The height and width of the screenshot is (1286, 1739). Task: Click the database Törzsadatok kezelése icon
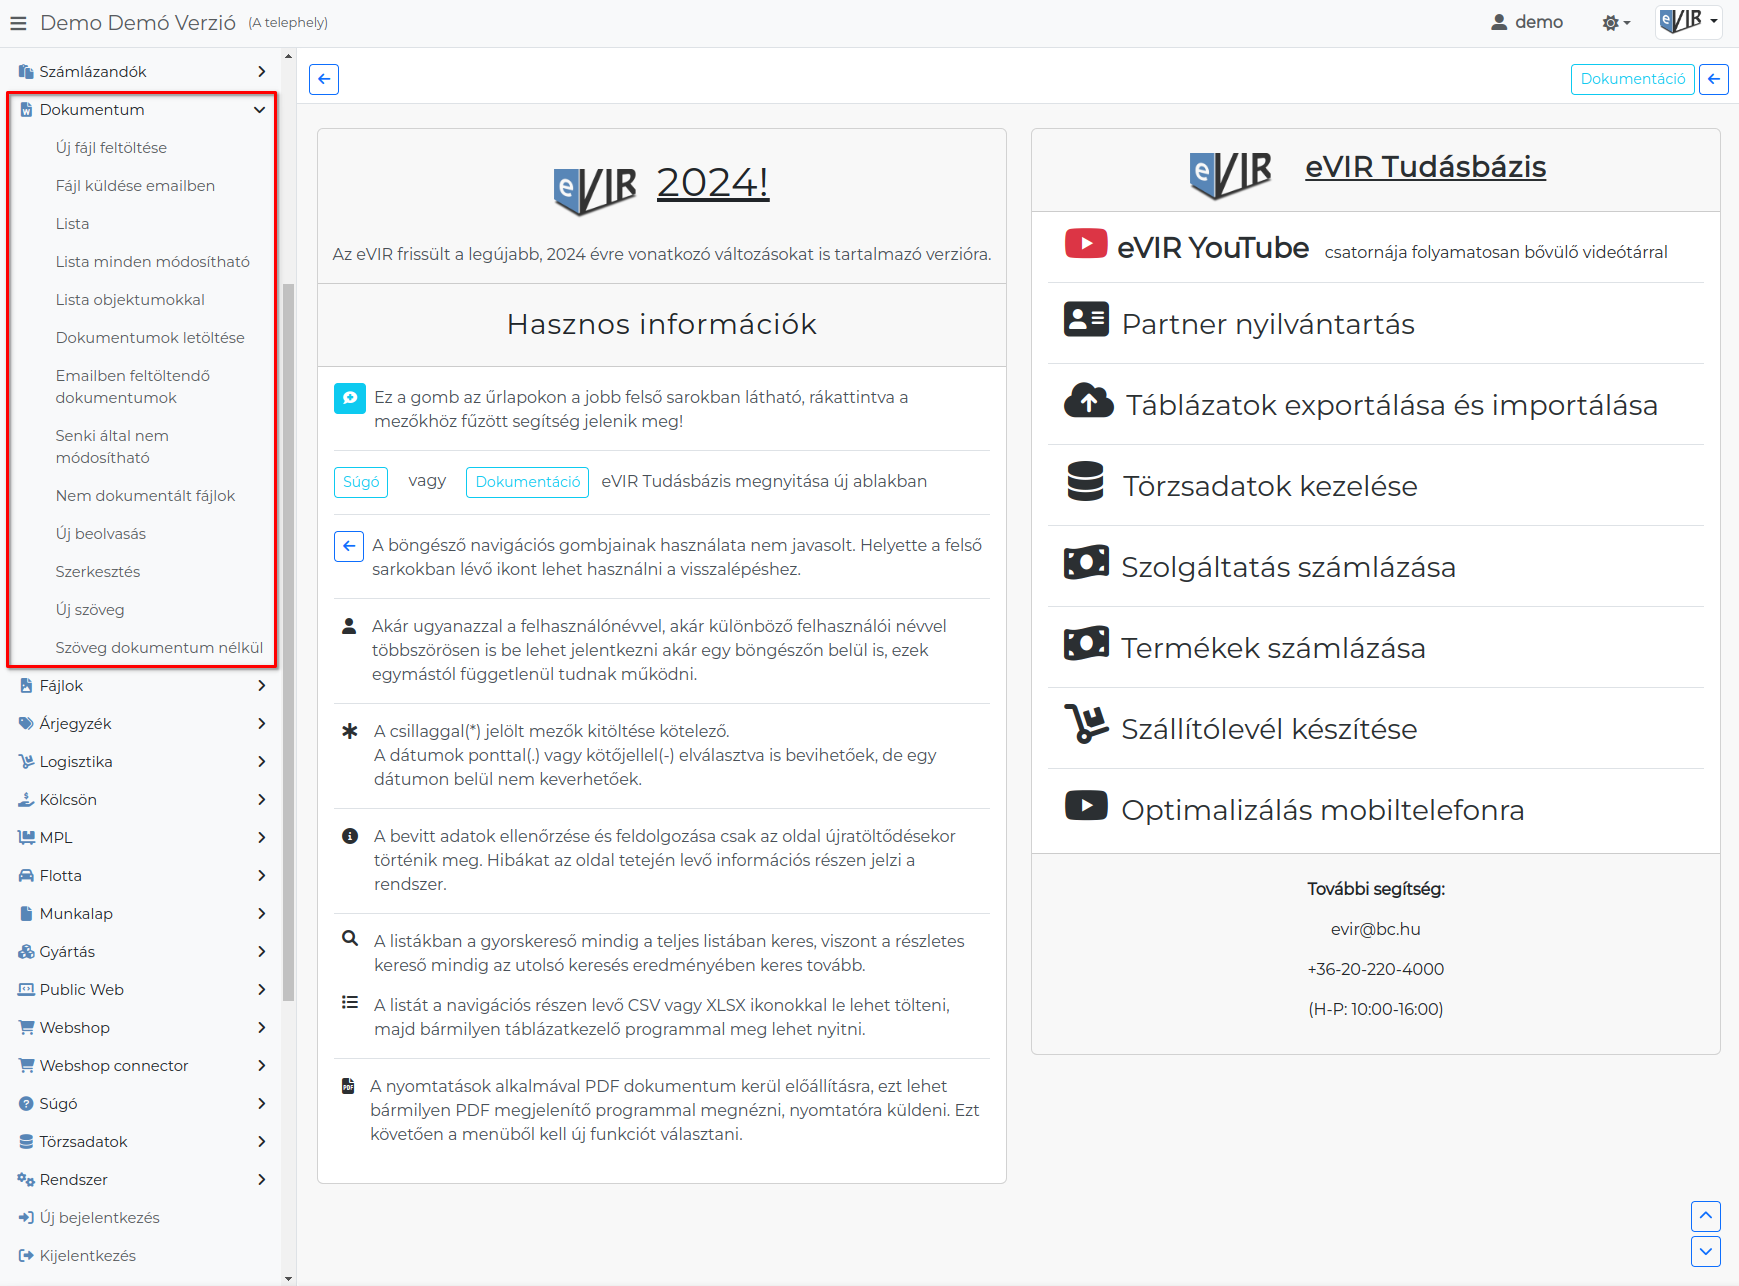1085,482
